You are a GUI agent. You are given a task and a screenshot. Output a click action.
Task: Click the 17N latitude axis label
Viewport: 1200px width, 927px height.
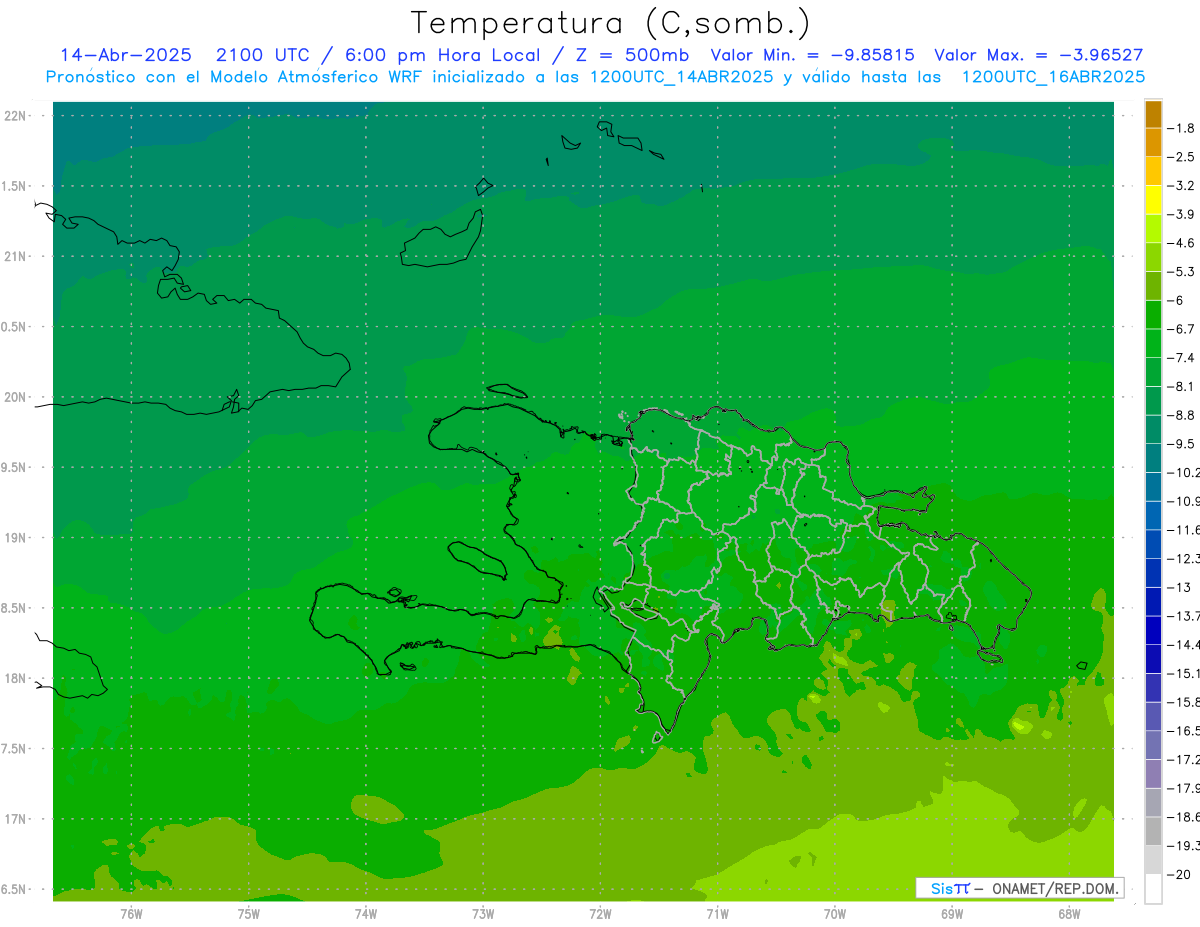click(x=15, y=819)
